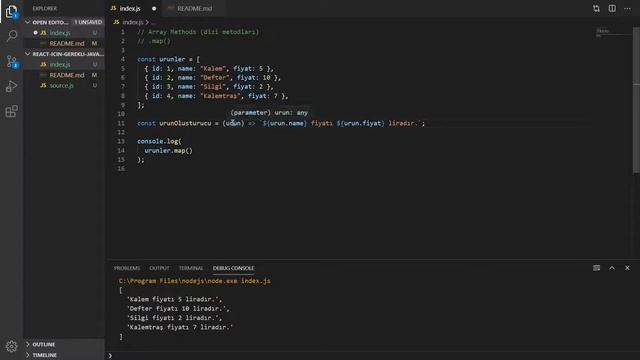
Task: Click the urunler.map() call
Action: pos(168,151)
